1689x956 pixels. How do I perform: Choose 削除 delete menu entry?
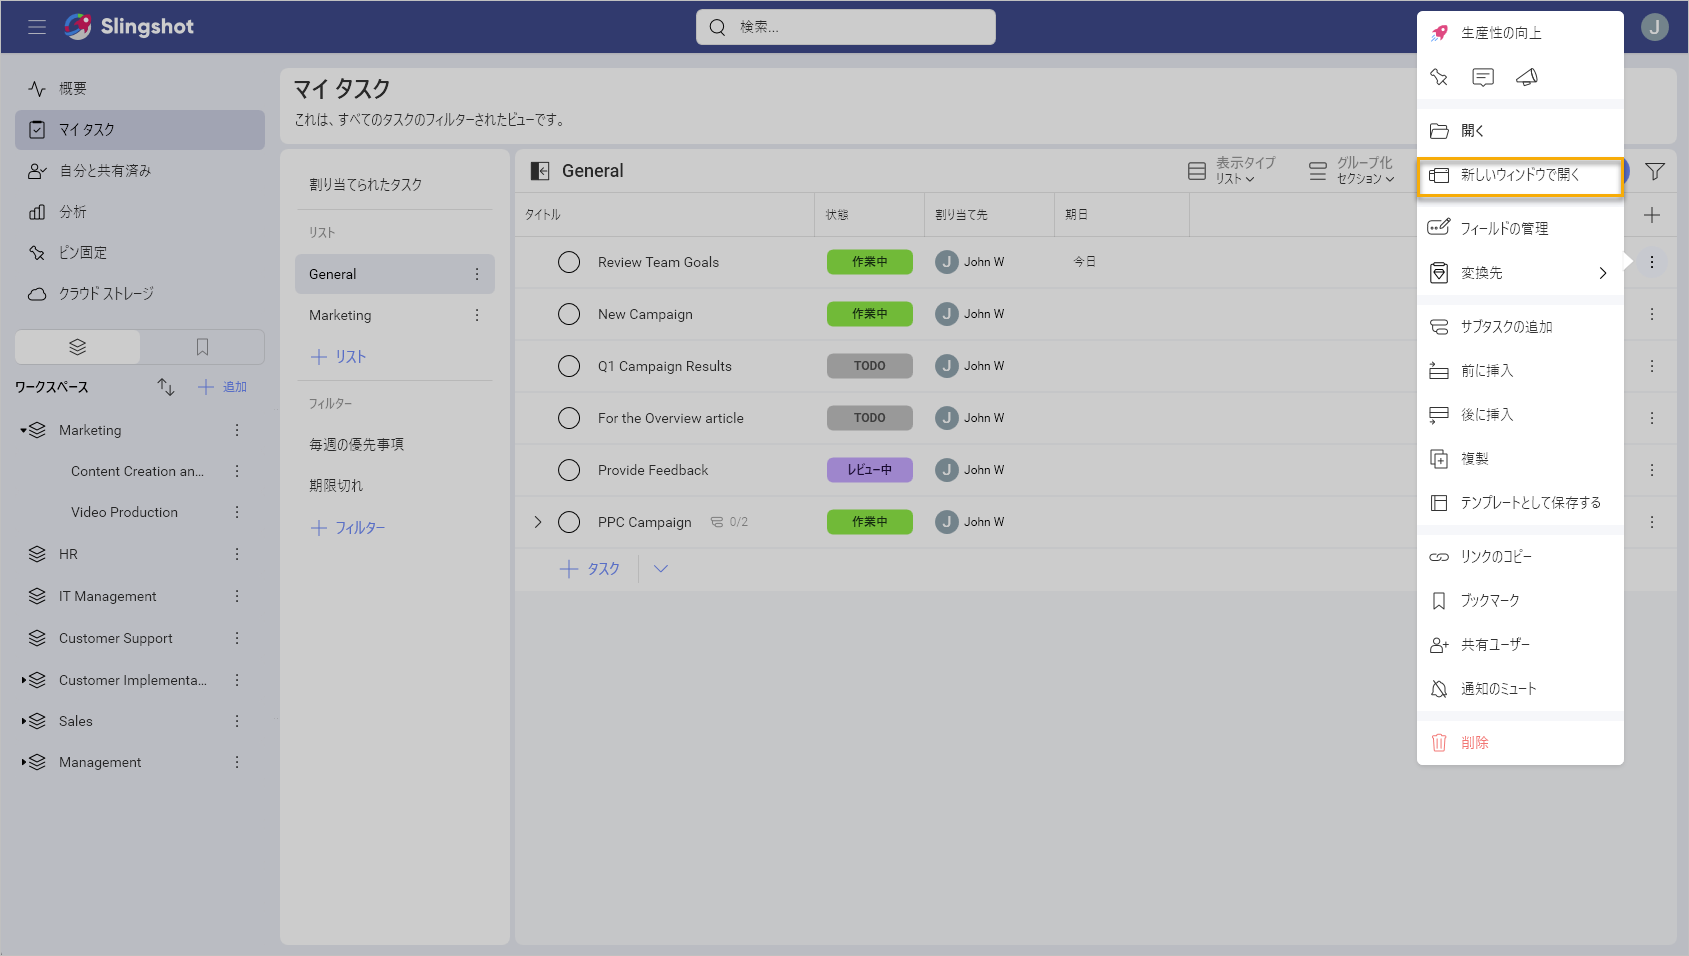pyautogui.click(x=1520, y=743)
